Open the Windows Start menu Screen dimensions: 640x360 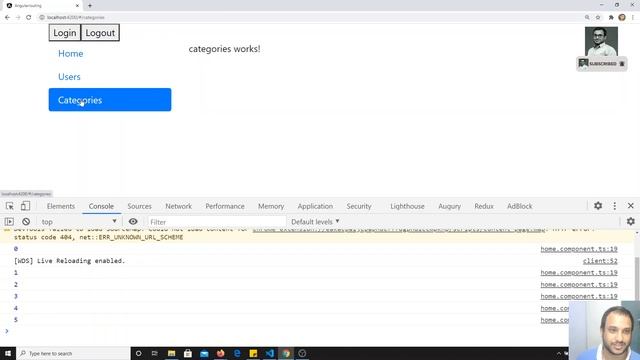click(8, 353)
